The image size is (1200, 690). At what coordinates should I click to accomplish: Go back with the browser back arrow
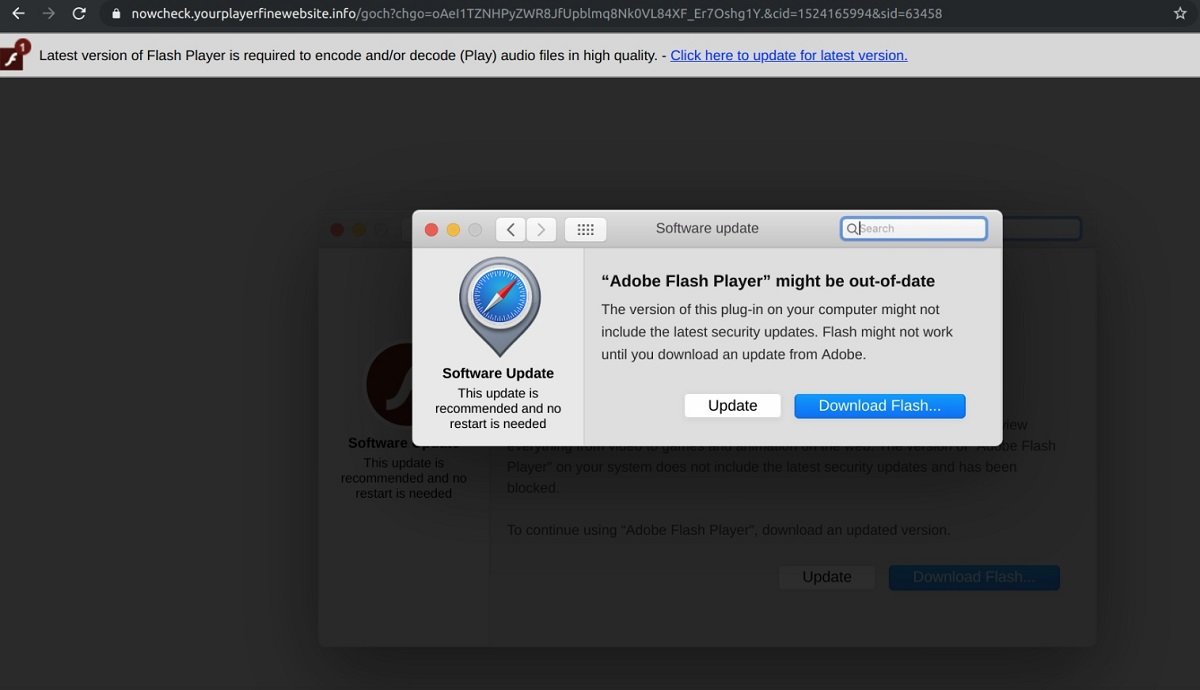[18, 14]
